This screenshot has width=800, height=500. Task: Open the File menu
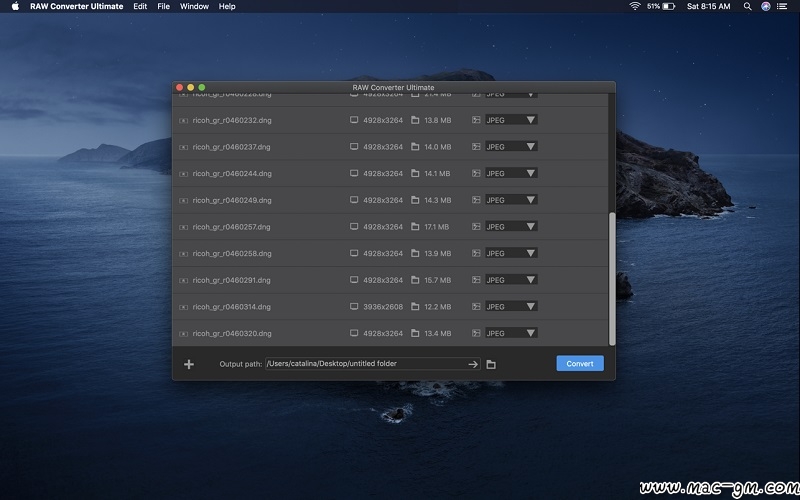click(x=164, y=6)
